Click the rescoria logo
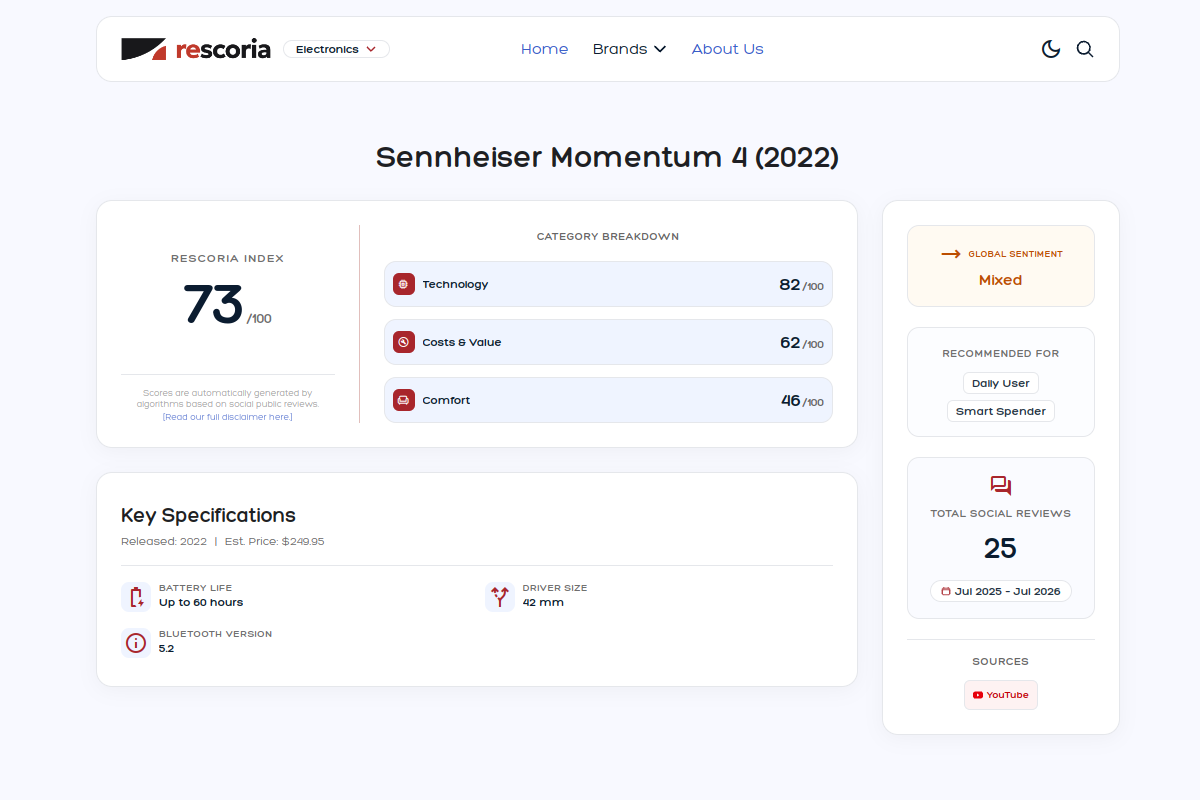This screenshot has width=1200, height=800. point(196,49)
